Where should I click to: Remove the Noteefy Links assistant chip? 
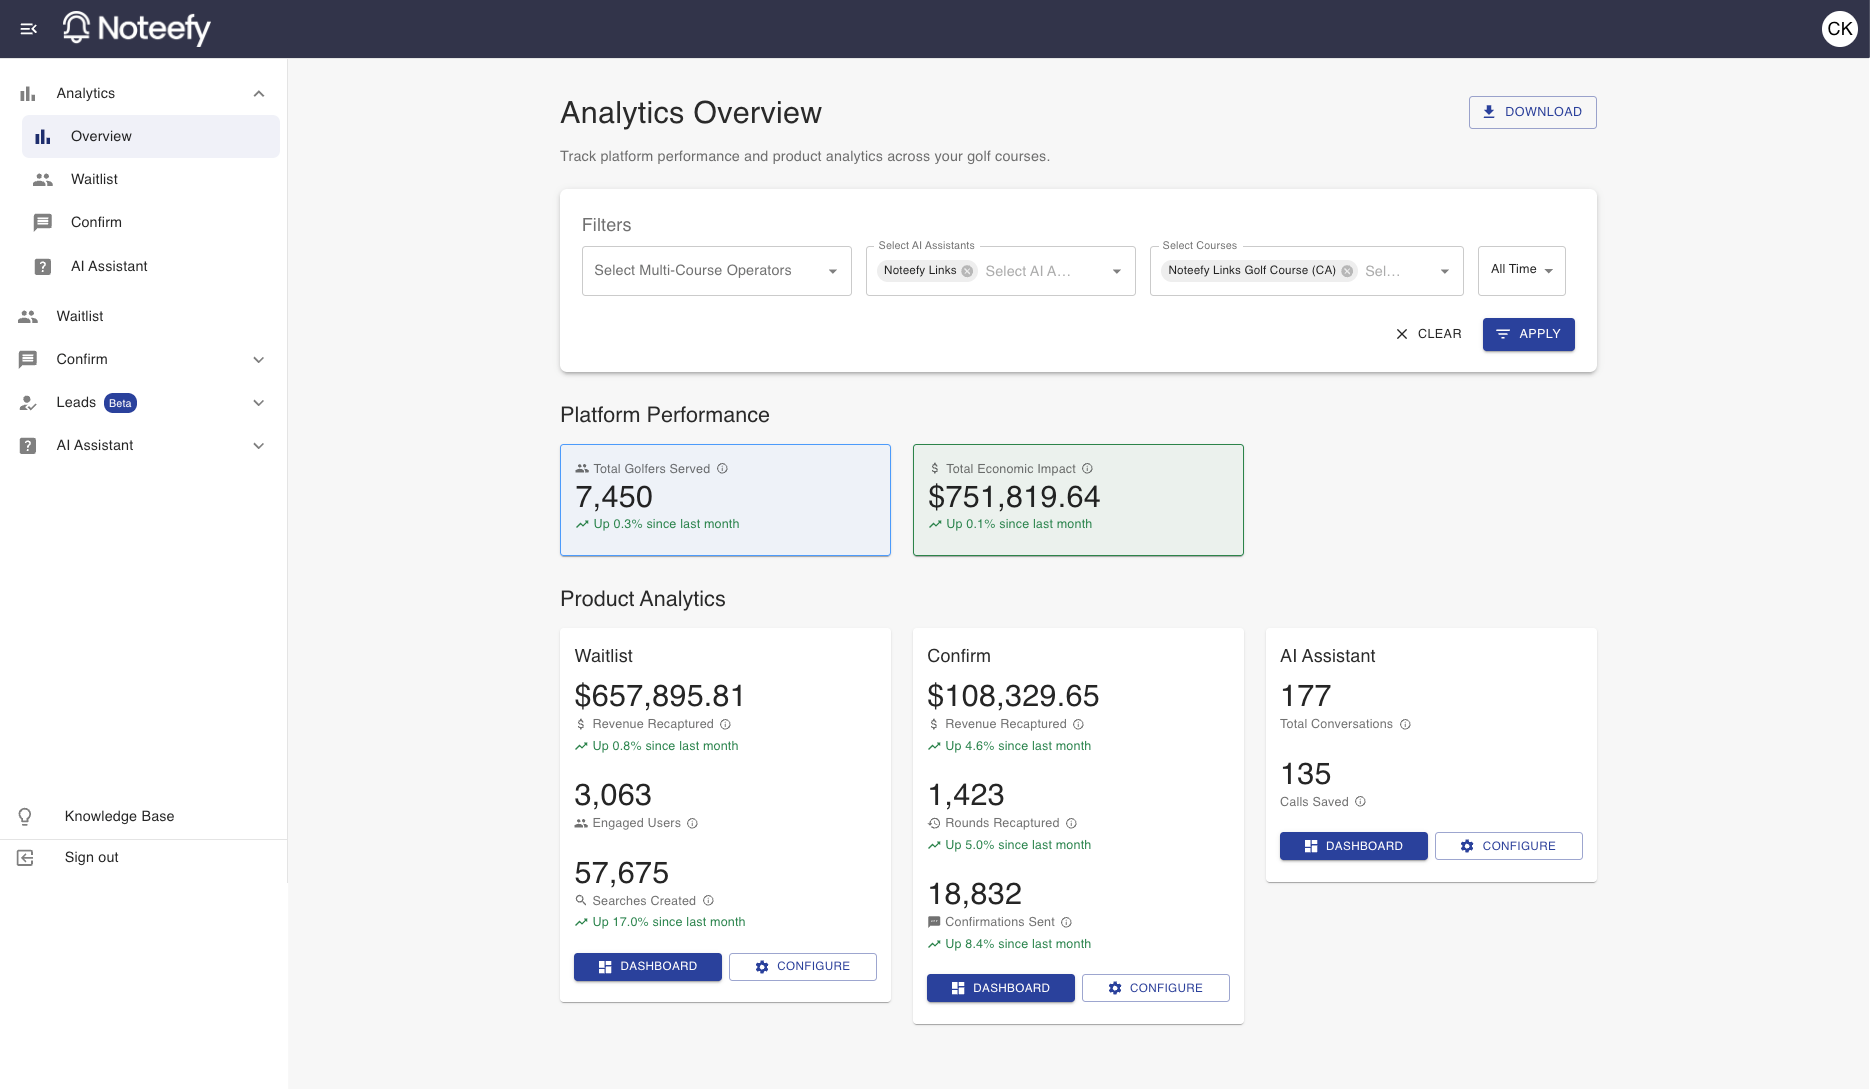[x=967, y=271]
